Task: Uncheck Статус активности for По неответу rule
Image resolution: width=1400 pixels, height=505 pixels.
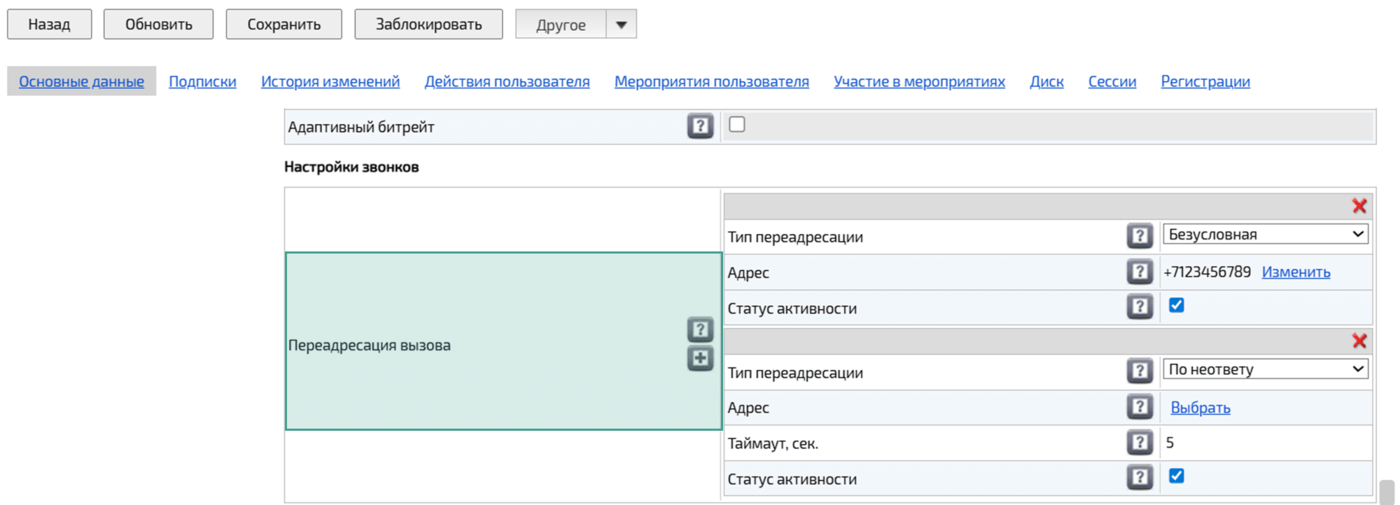Action: pos(1177,476)
